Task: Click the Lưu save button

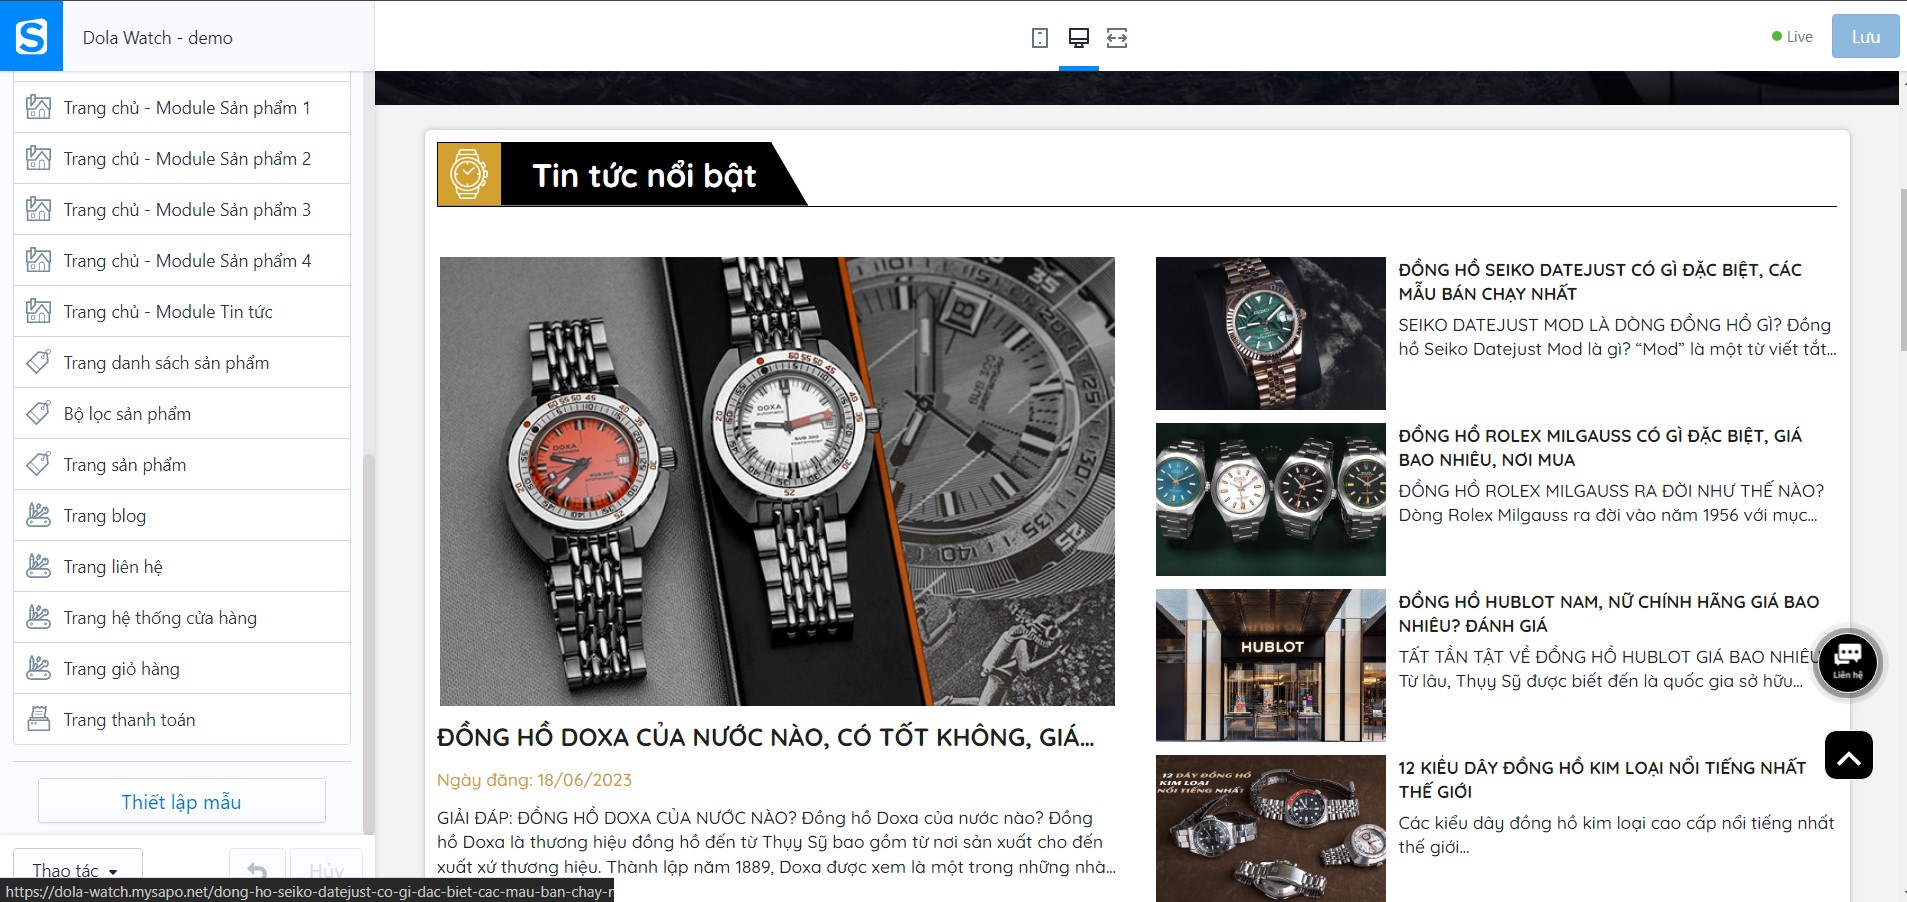Action: [1865, 36]
